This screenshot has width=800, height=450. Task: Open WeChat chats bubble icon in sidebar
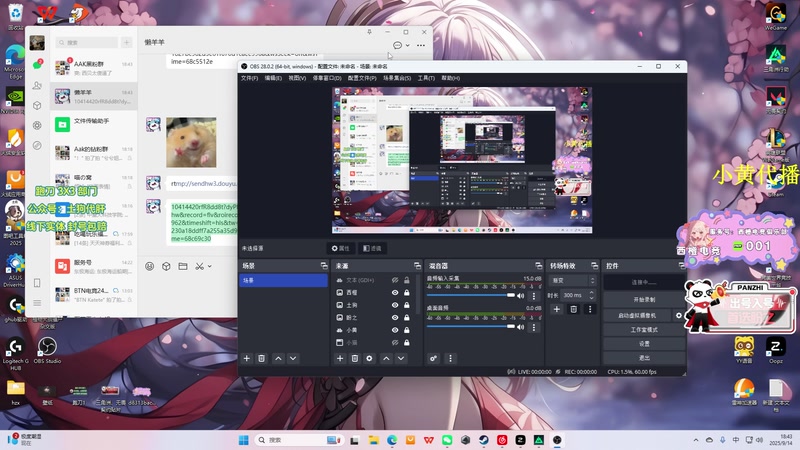37,65
